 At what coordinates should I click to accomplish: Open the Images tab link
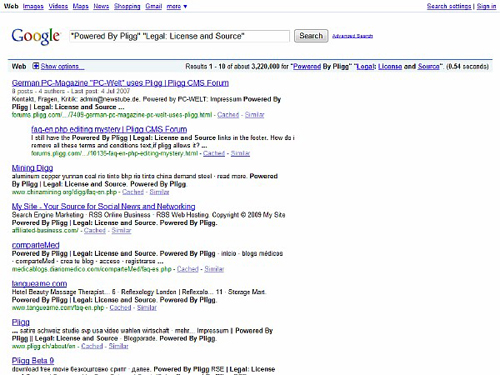click(x=33, y=6)
